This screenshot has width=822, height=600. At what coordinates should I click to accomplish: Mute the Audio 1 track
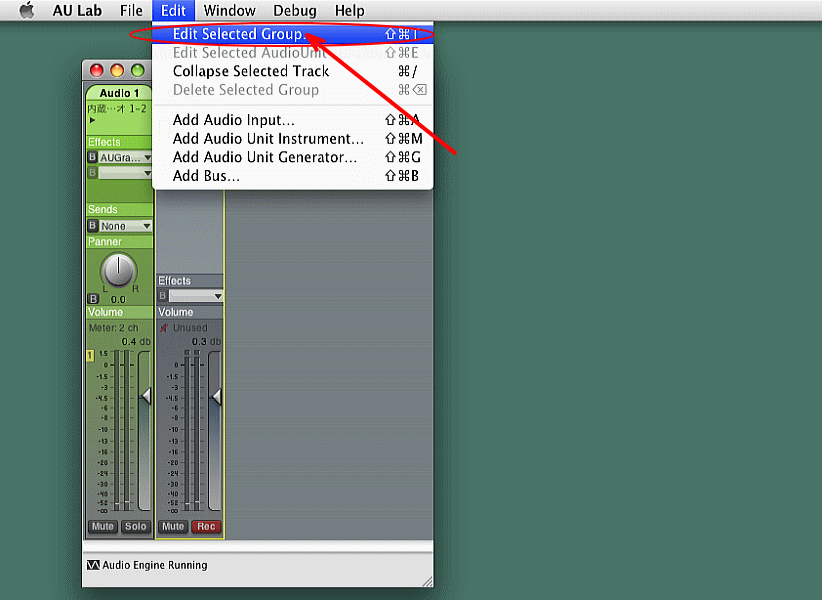103,526
